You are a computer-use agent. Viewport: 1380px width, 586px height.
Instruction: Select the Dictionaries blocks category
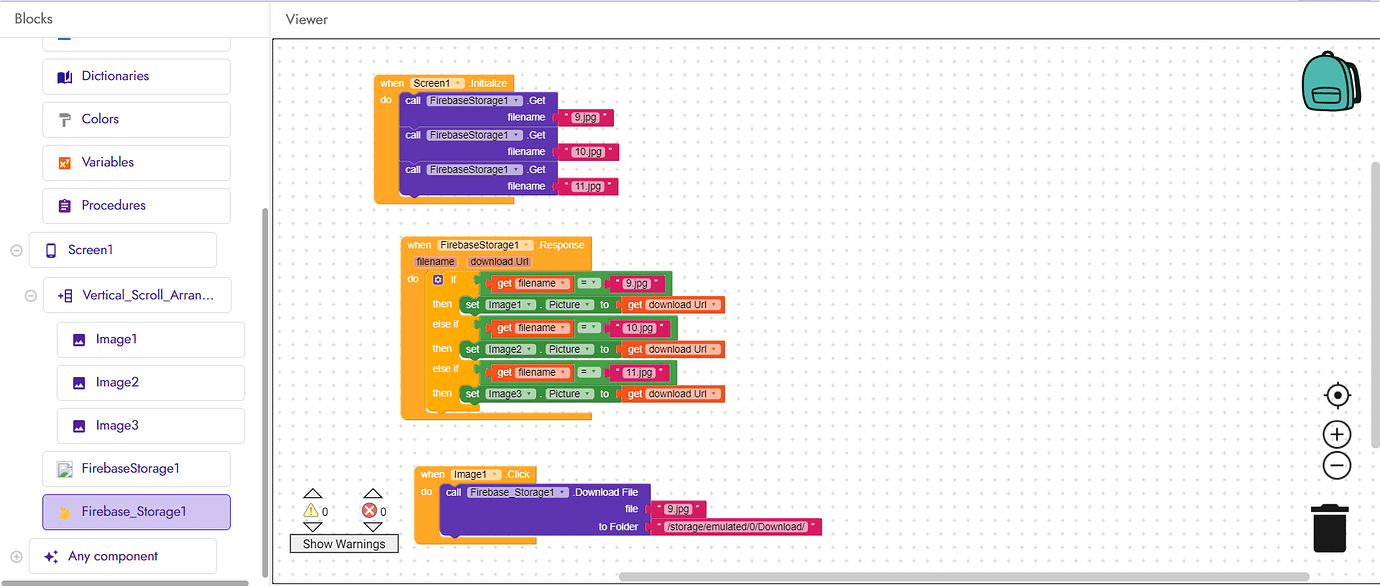[136, 76]
